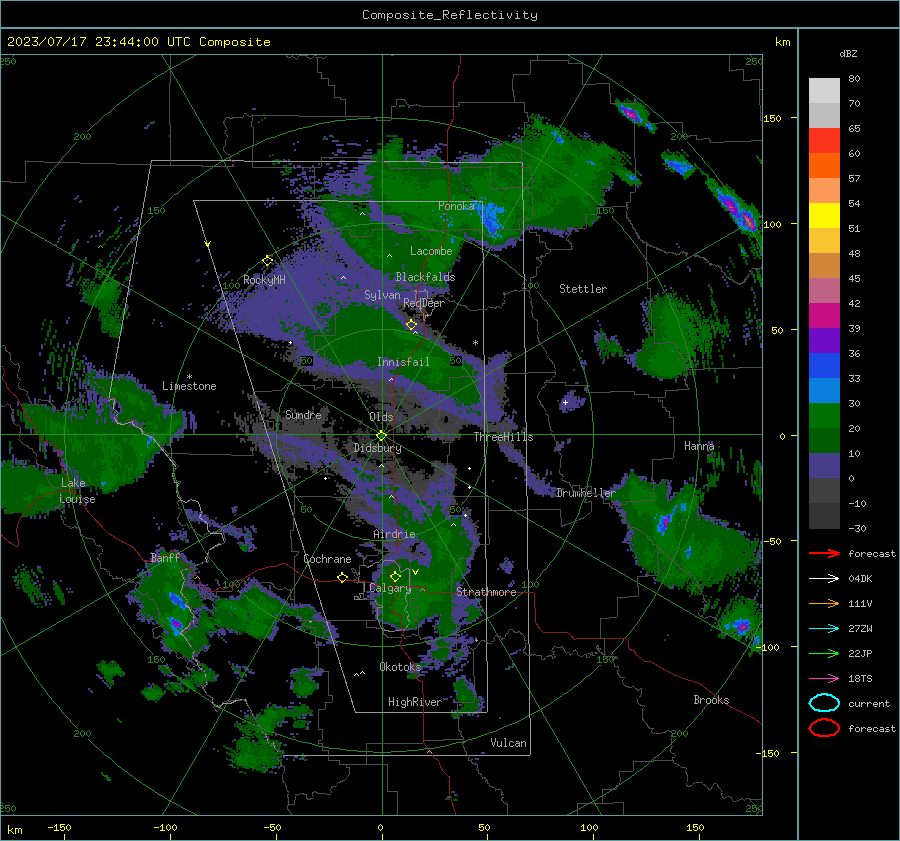Select the dark orange 57-60 dBZ swatch
The image size is (900, 841).
coord(824,165)
